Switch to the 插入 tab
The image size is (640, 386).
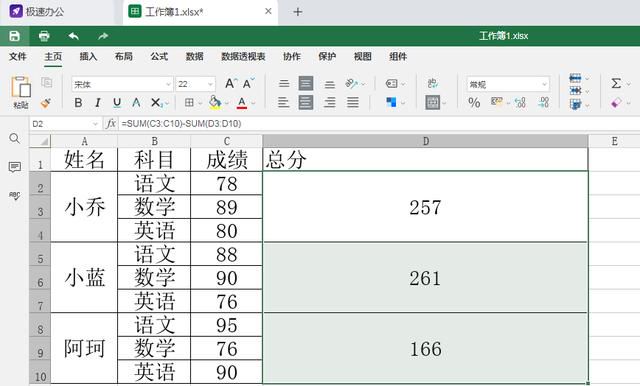(88, 56)
